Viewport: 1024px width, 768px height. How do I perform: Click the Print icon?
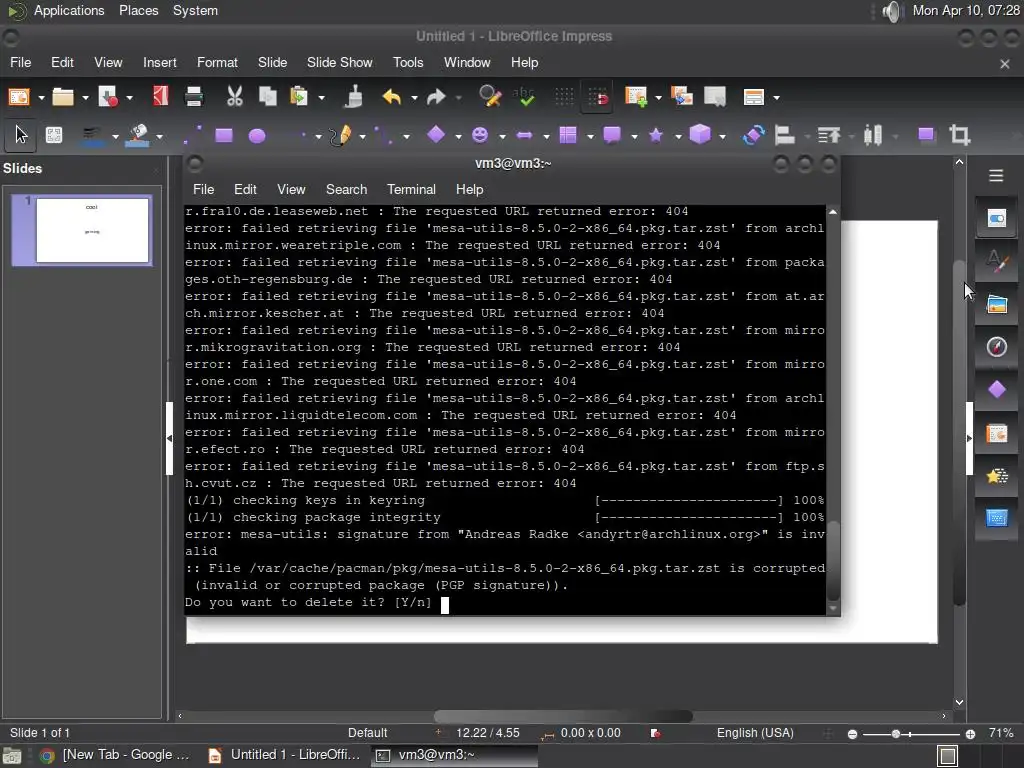point(194,97)
